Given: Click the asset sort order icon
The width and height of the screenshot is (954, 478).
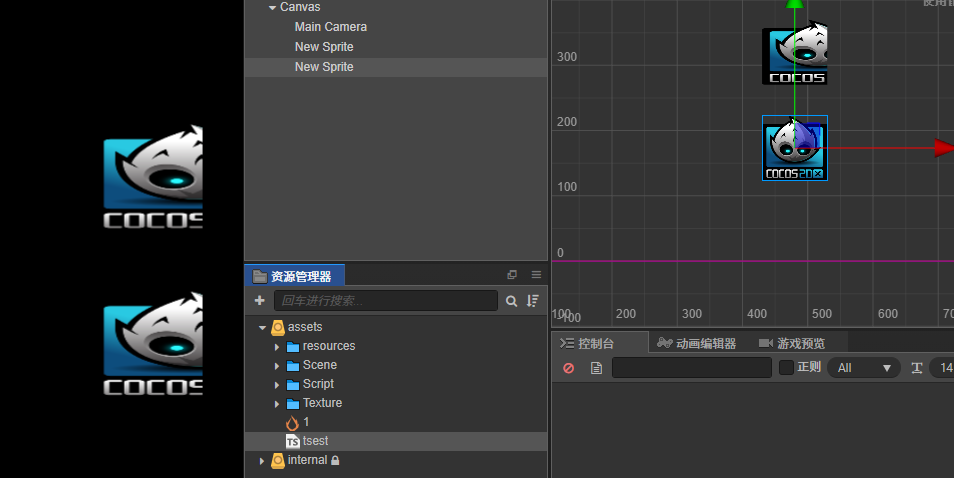Looking at the screenshot, I should pos(532,301).
